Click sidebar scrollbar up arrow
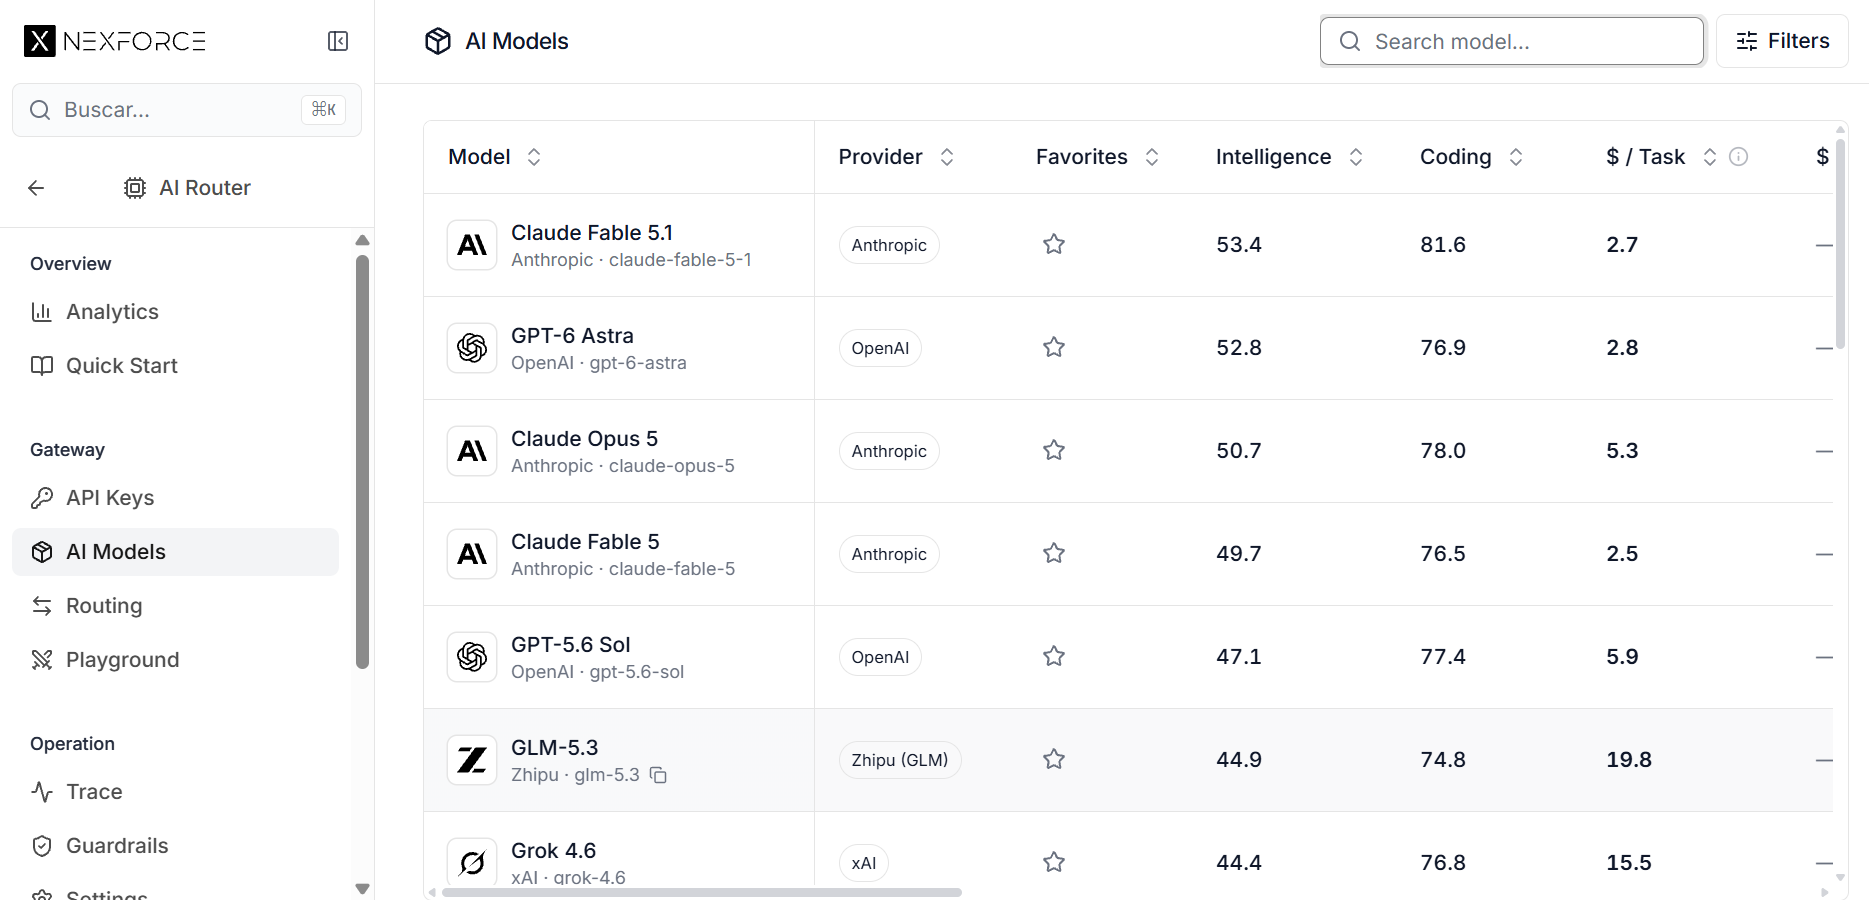Screen dimensions: 1869x900 point(363,240)
